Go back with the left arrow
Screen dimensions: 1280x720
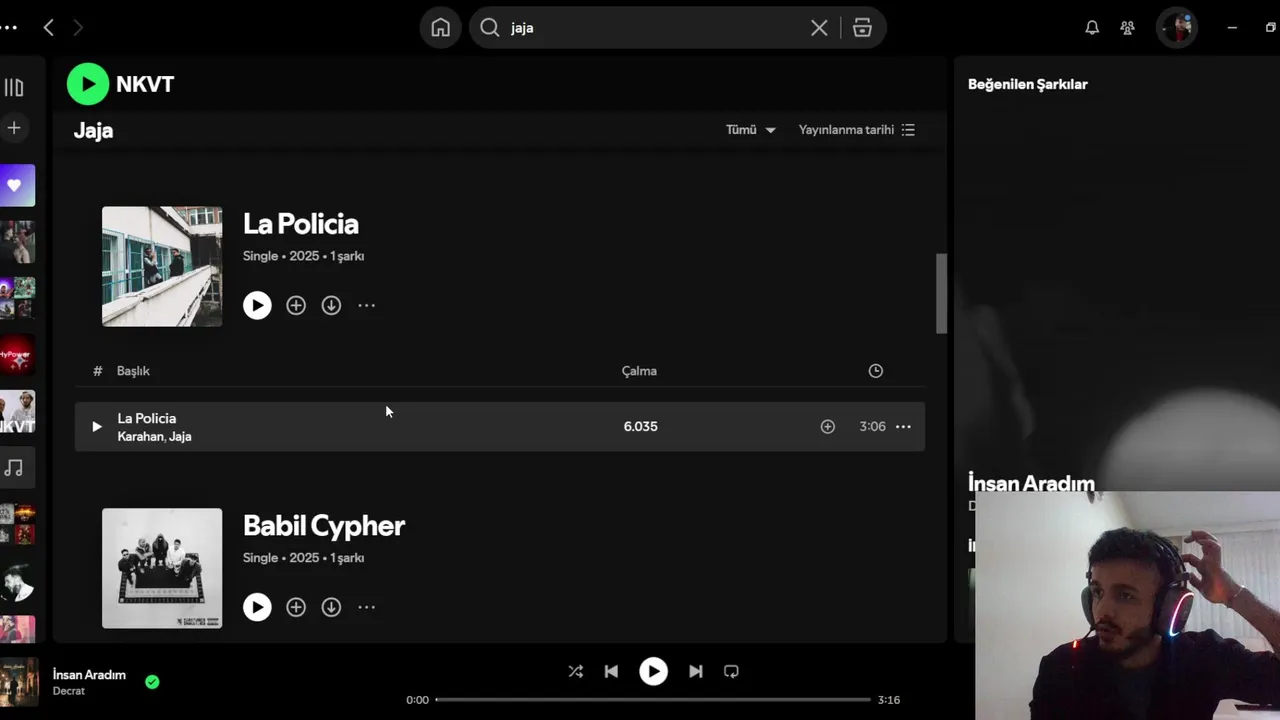[48, 28]
